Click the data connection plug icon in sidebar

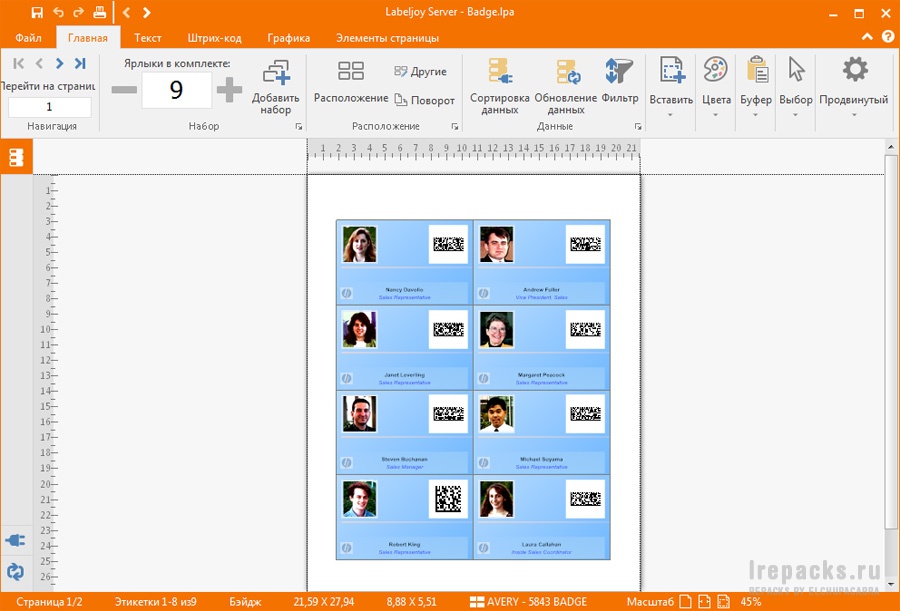15,540
